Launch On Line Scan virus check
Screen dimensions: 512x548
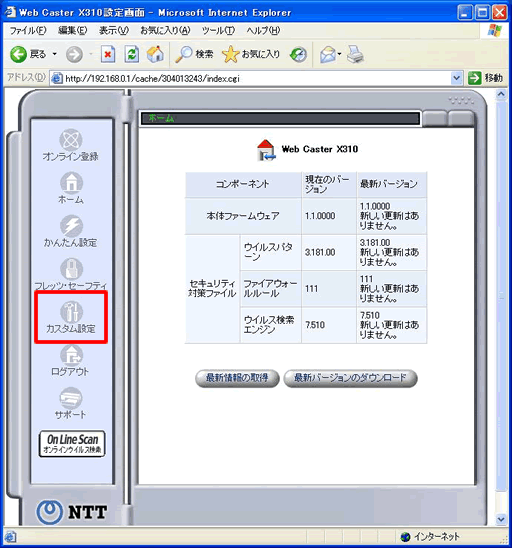click(x=72, y=444)
